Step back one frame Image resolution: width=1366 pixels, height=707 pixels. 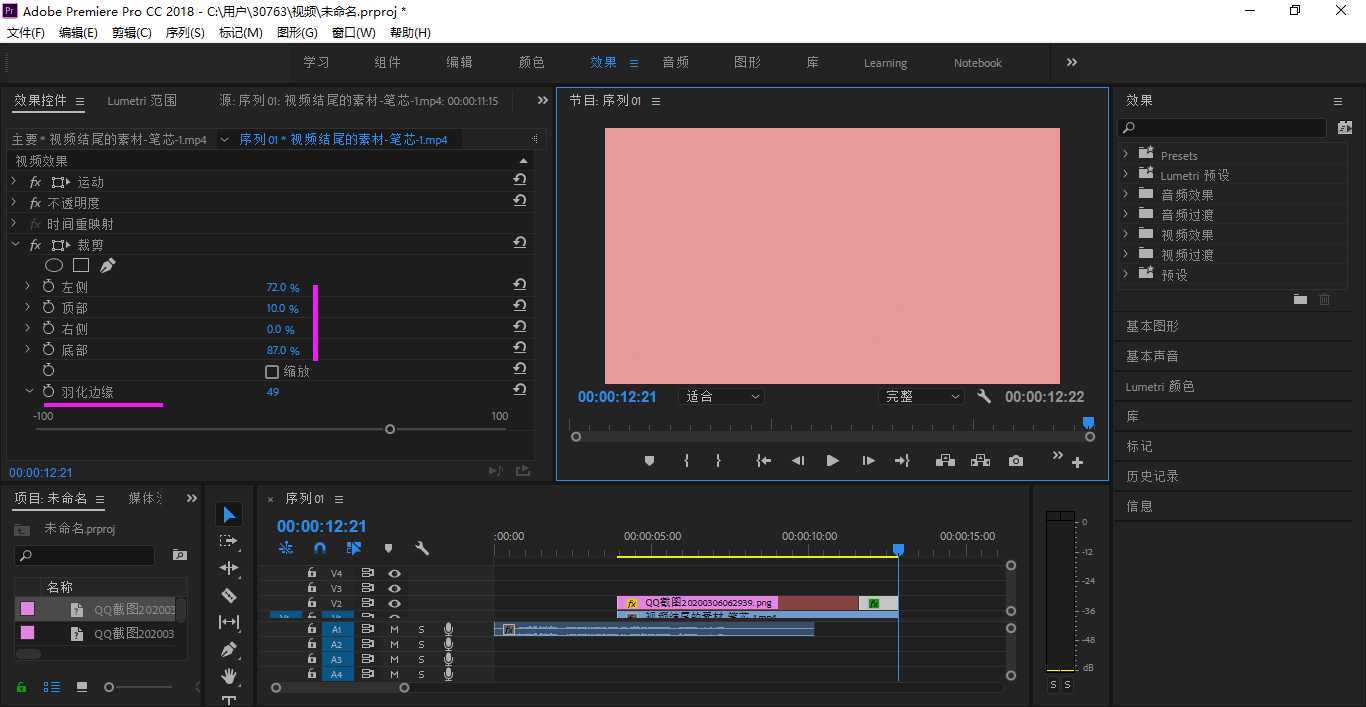[x=798, y=461]
